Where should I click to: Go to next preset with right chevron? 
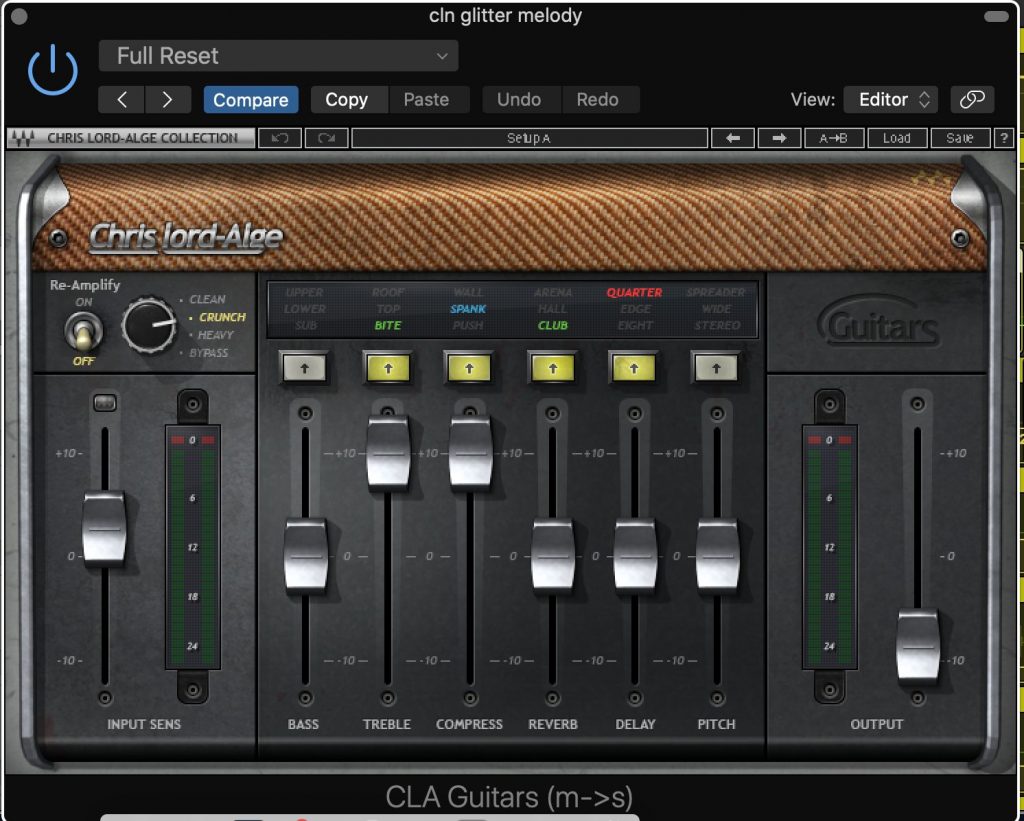tap(168, 99)
